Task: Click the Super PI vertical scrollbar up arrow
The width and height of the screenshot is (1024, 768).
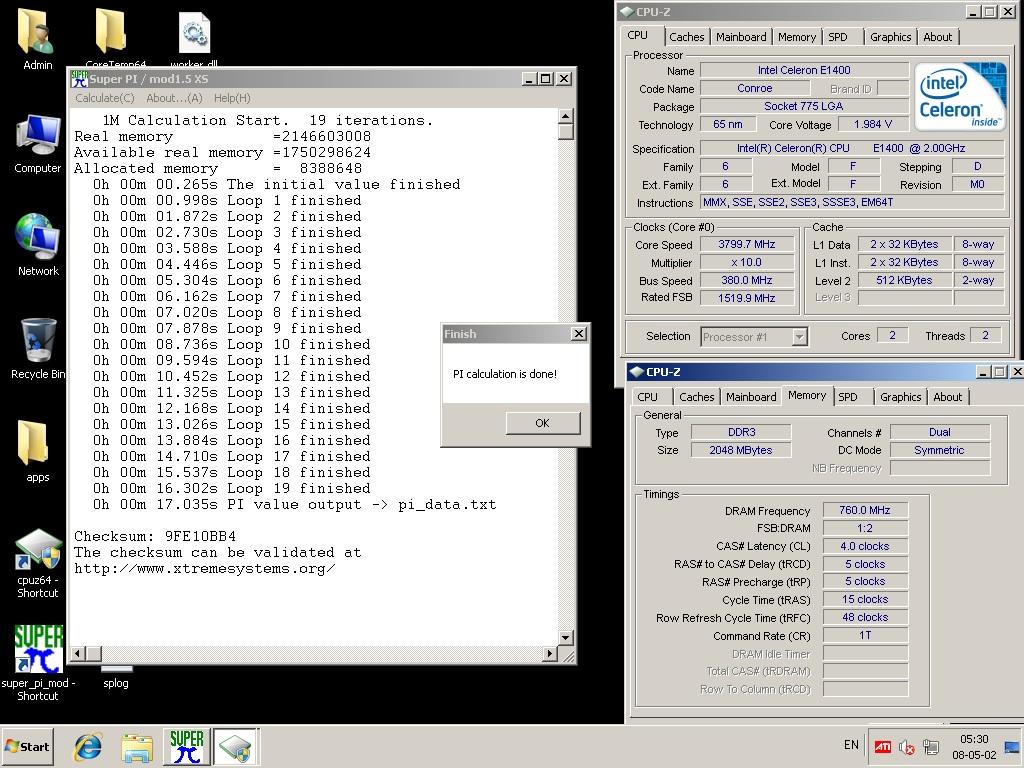Action: pyautogui.click(x=566, y=116)
